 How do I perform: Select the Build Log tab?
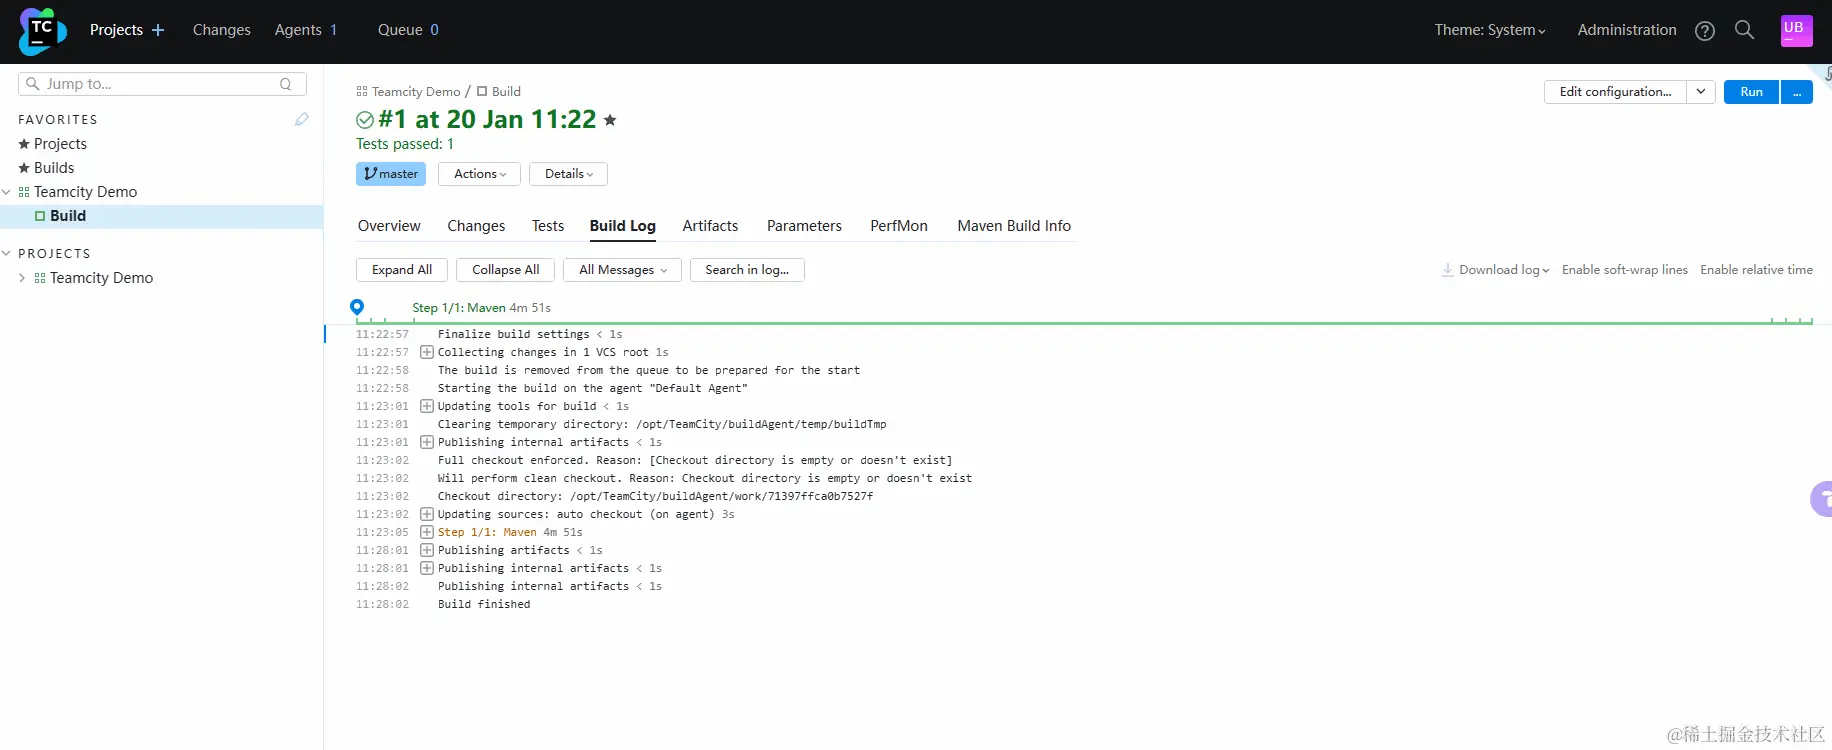622,226
